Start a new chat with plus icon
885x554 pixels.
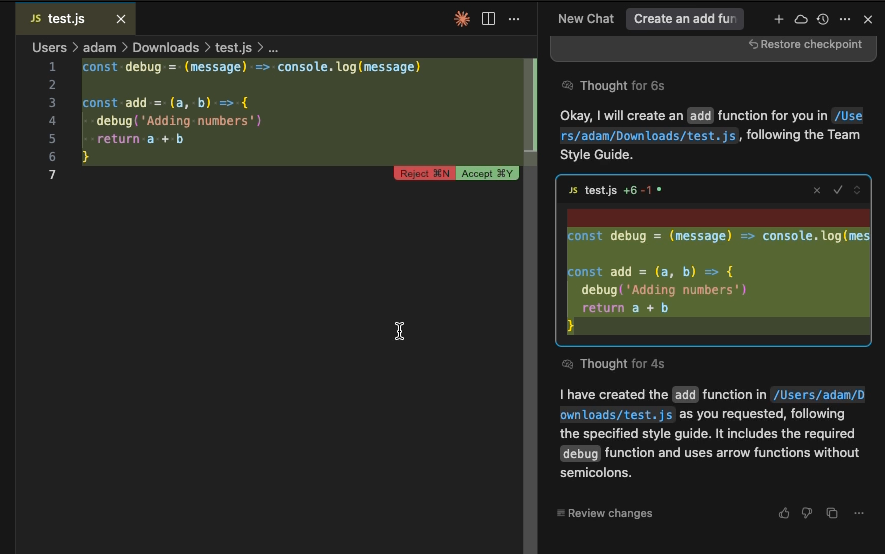tap(778, 19)
